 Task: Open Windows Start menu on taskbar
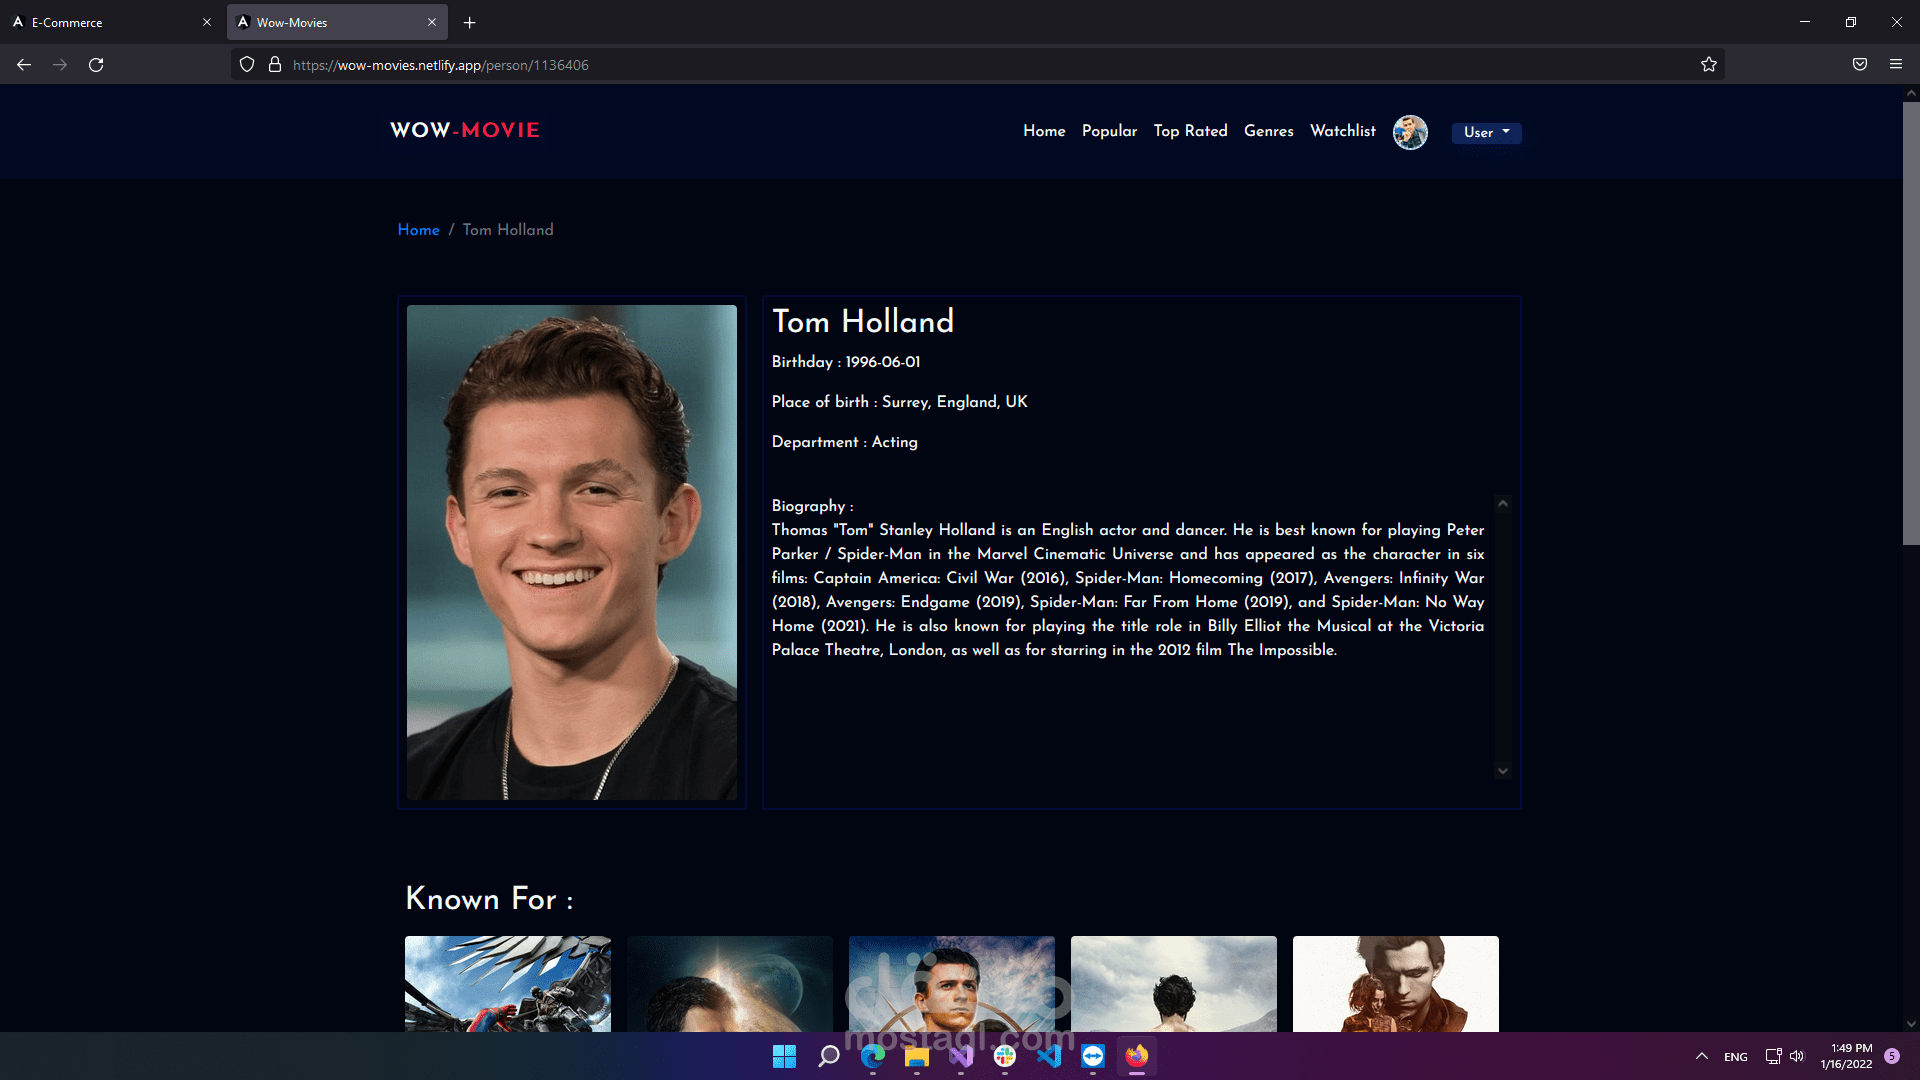pyautogui.click(x=784, y=1056)
